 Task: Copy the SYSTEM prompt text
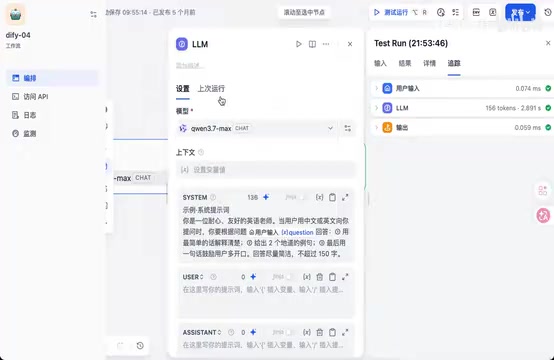point(332,197)
